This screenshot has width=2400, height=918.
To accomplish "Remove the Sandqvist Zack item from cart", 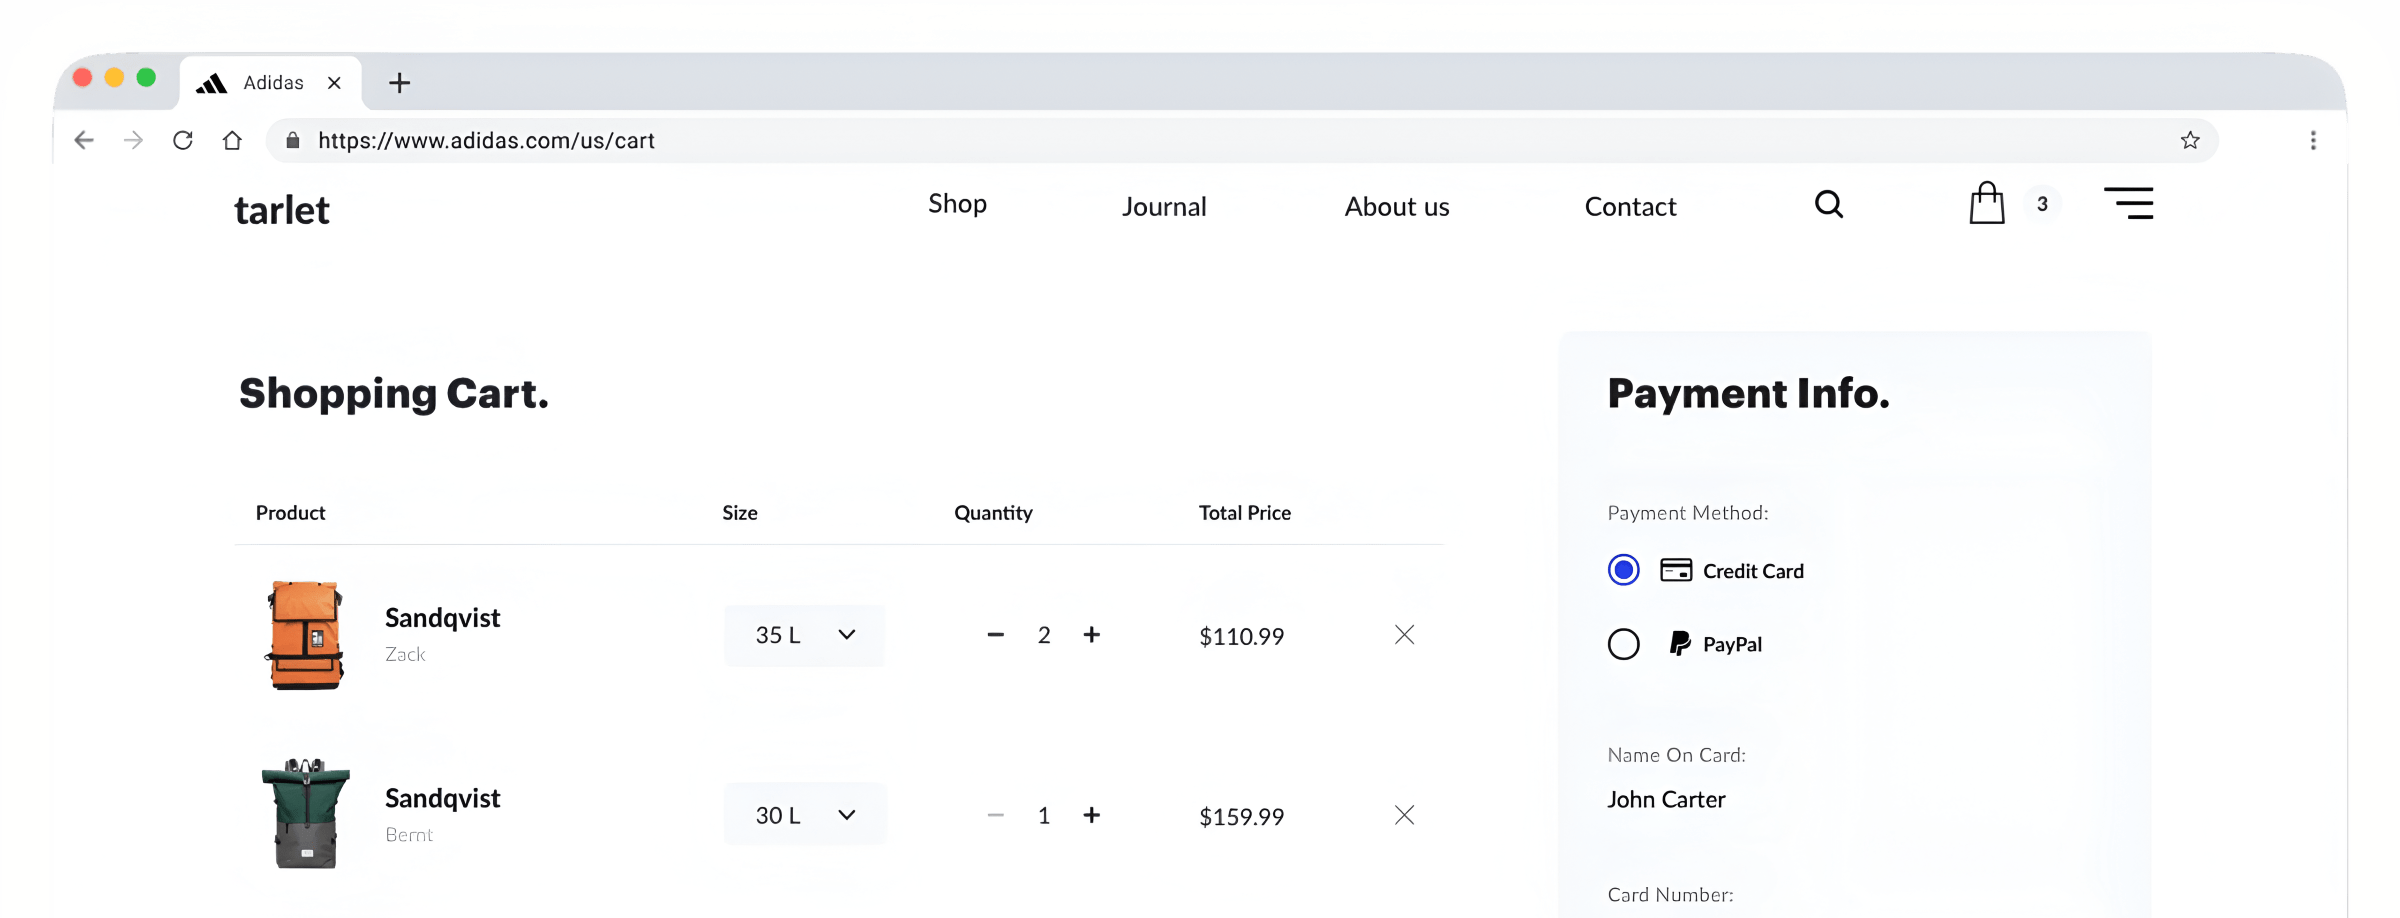I will click(x=1404, y=635).
